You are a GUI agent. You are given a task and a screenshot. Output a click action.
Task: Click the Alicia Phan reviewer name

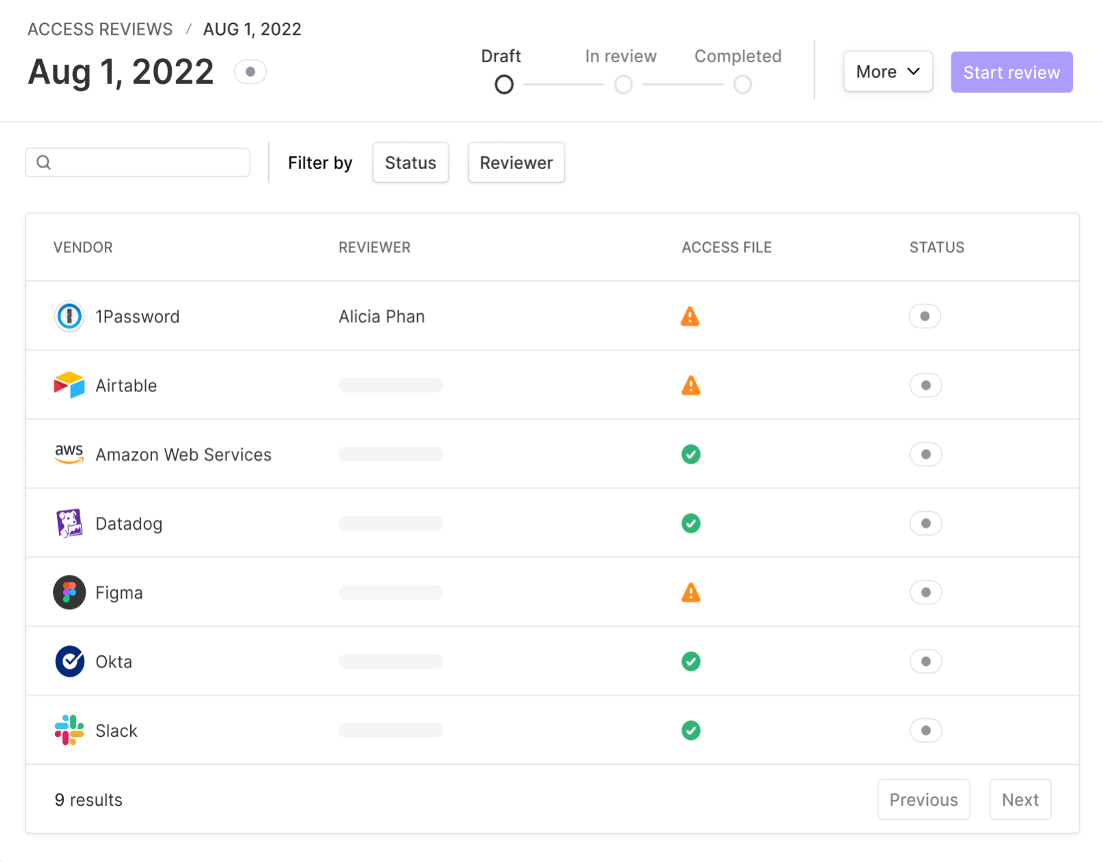point(381,317)
